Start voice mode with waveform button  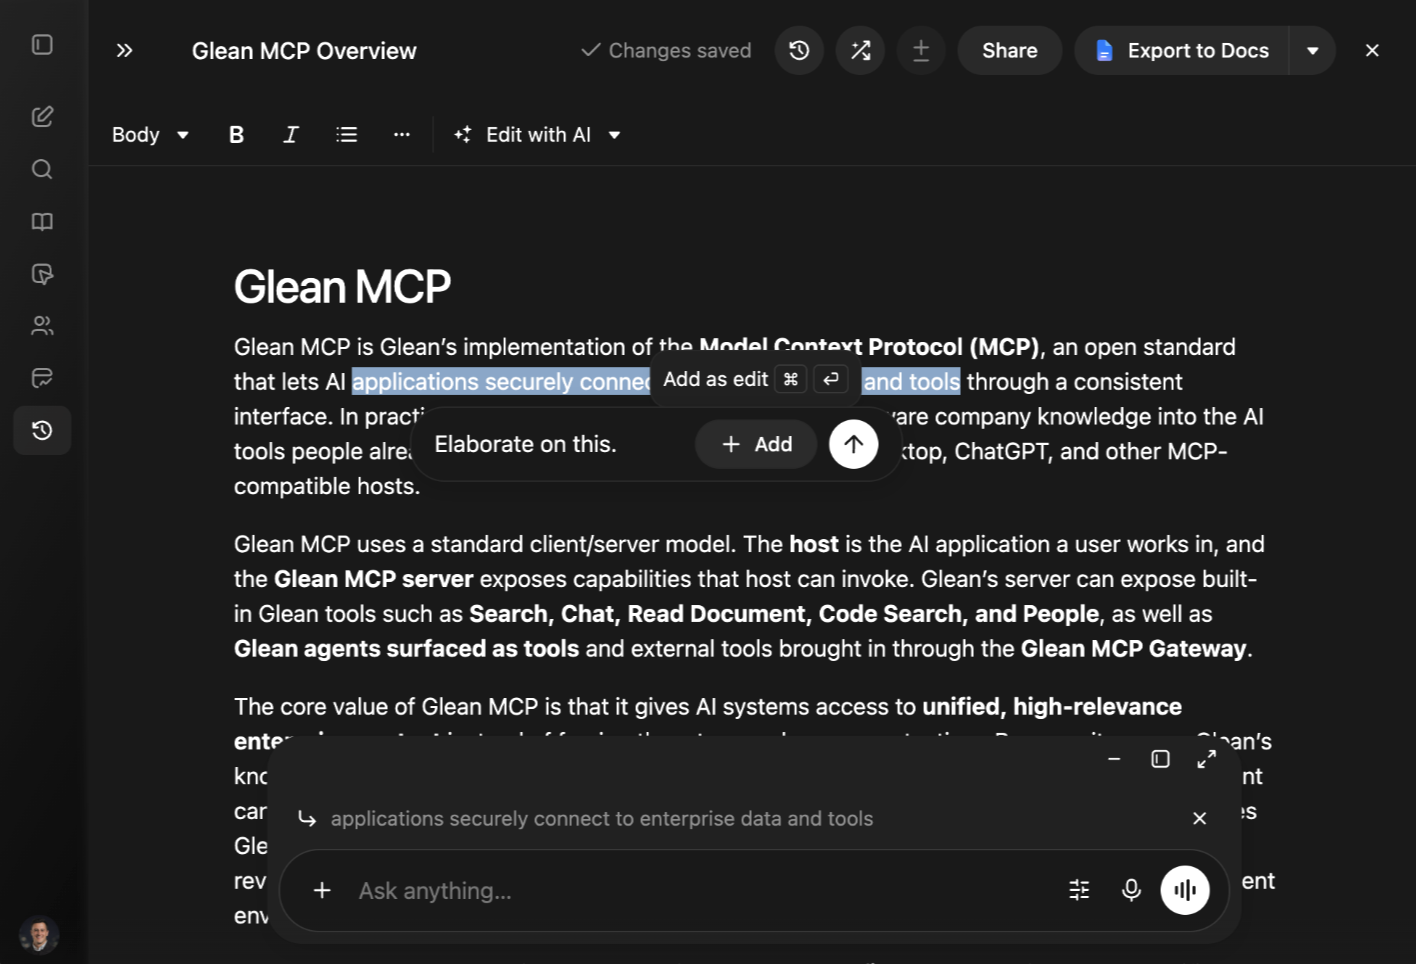[1185, 890]
